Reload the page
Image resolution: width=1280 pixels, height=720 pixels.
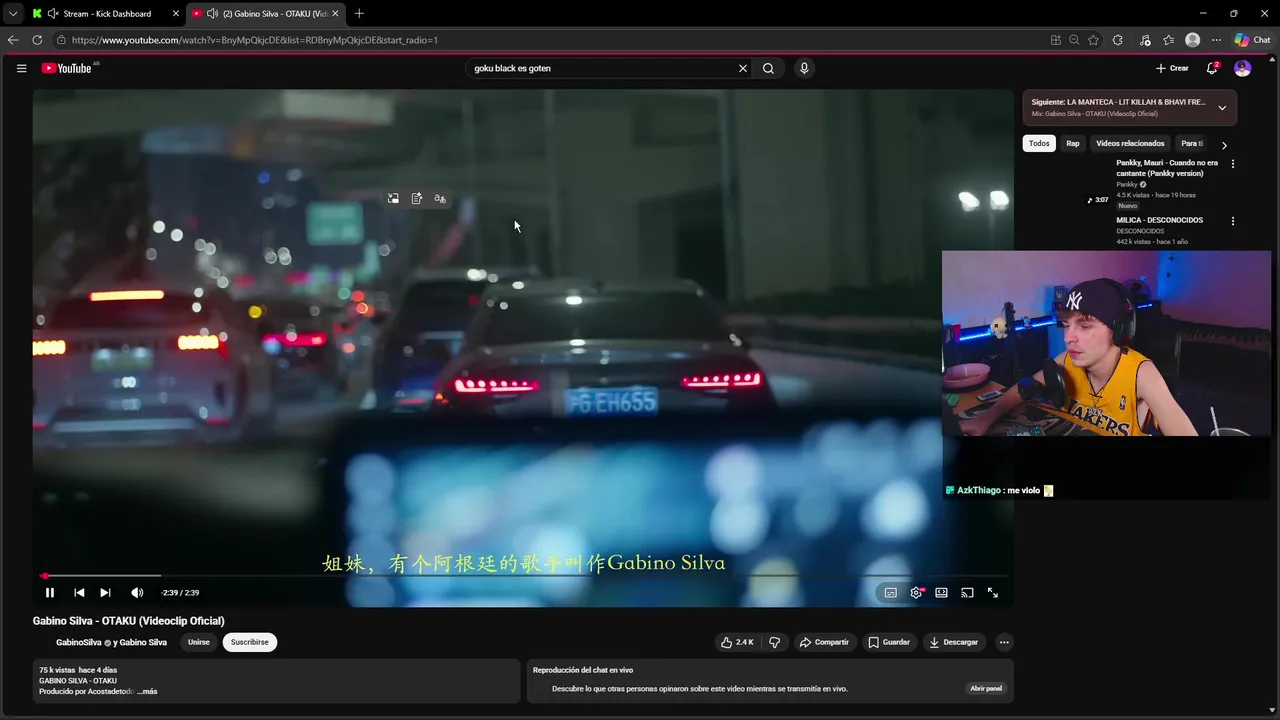pyautogui.click(x=37, y=40)
